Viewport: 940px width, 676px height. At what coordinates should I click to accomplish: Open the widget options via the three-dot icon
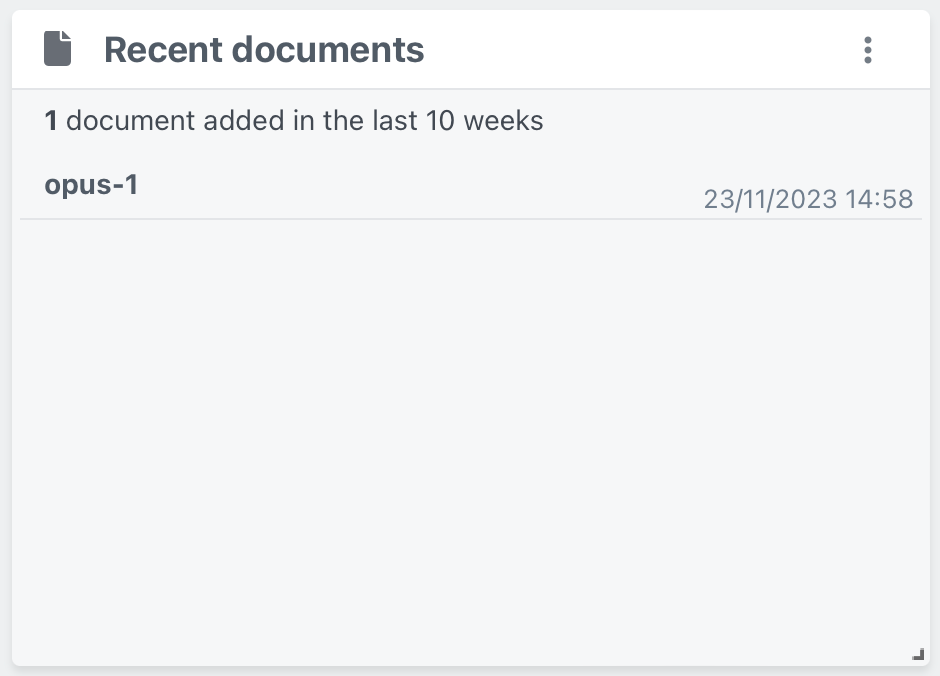[868, 50]
